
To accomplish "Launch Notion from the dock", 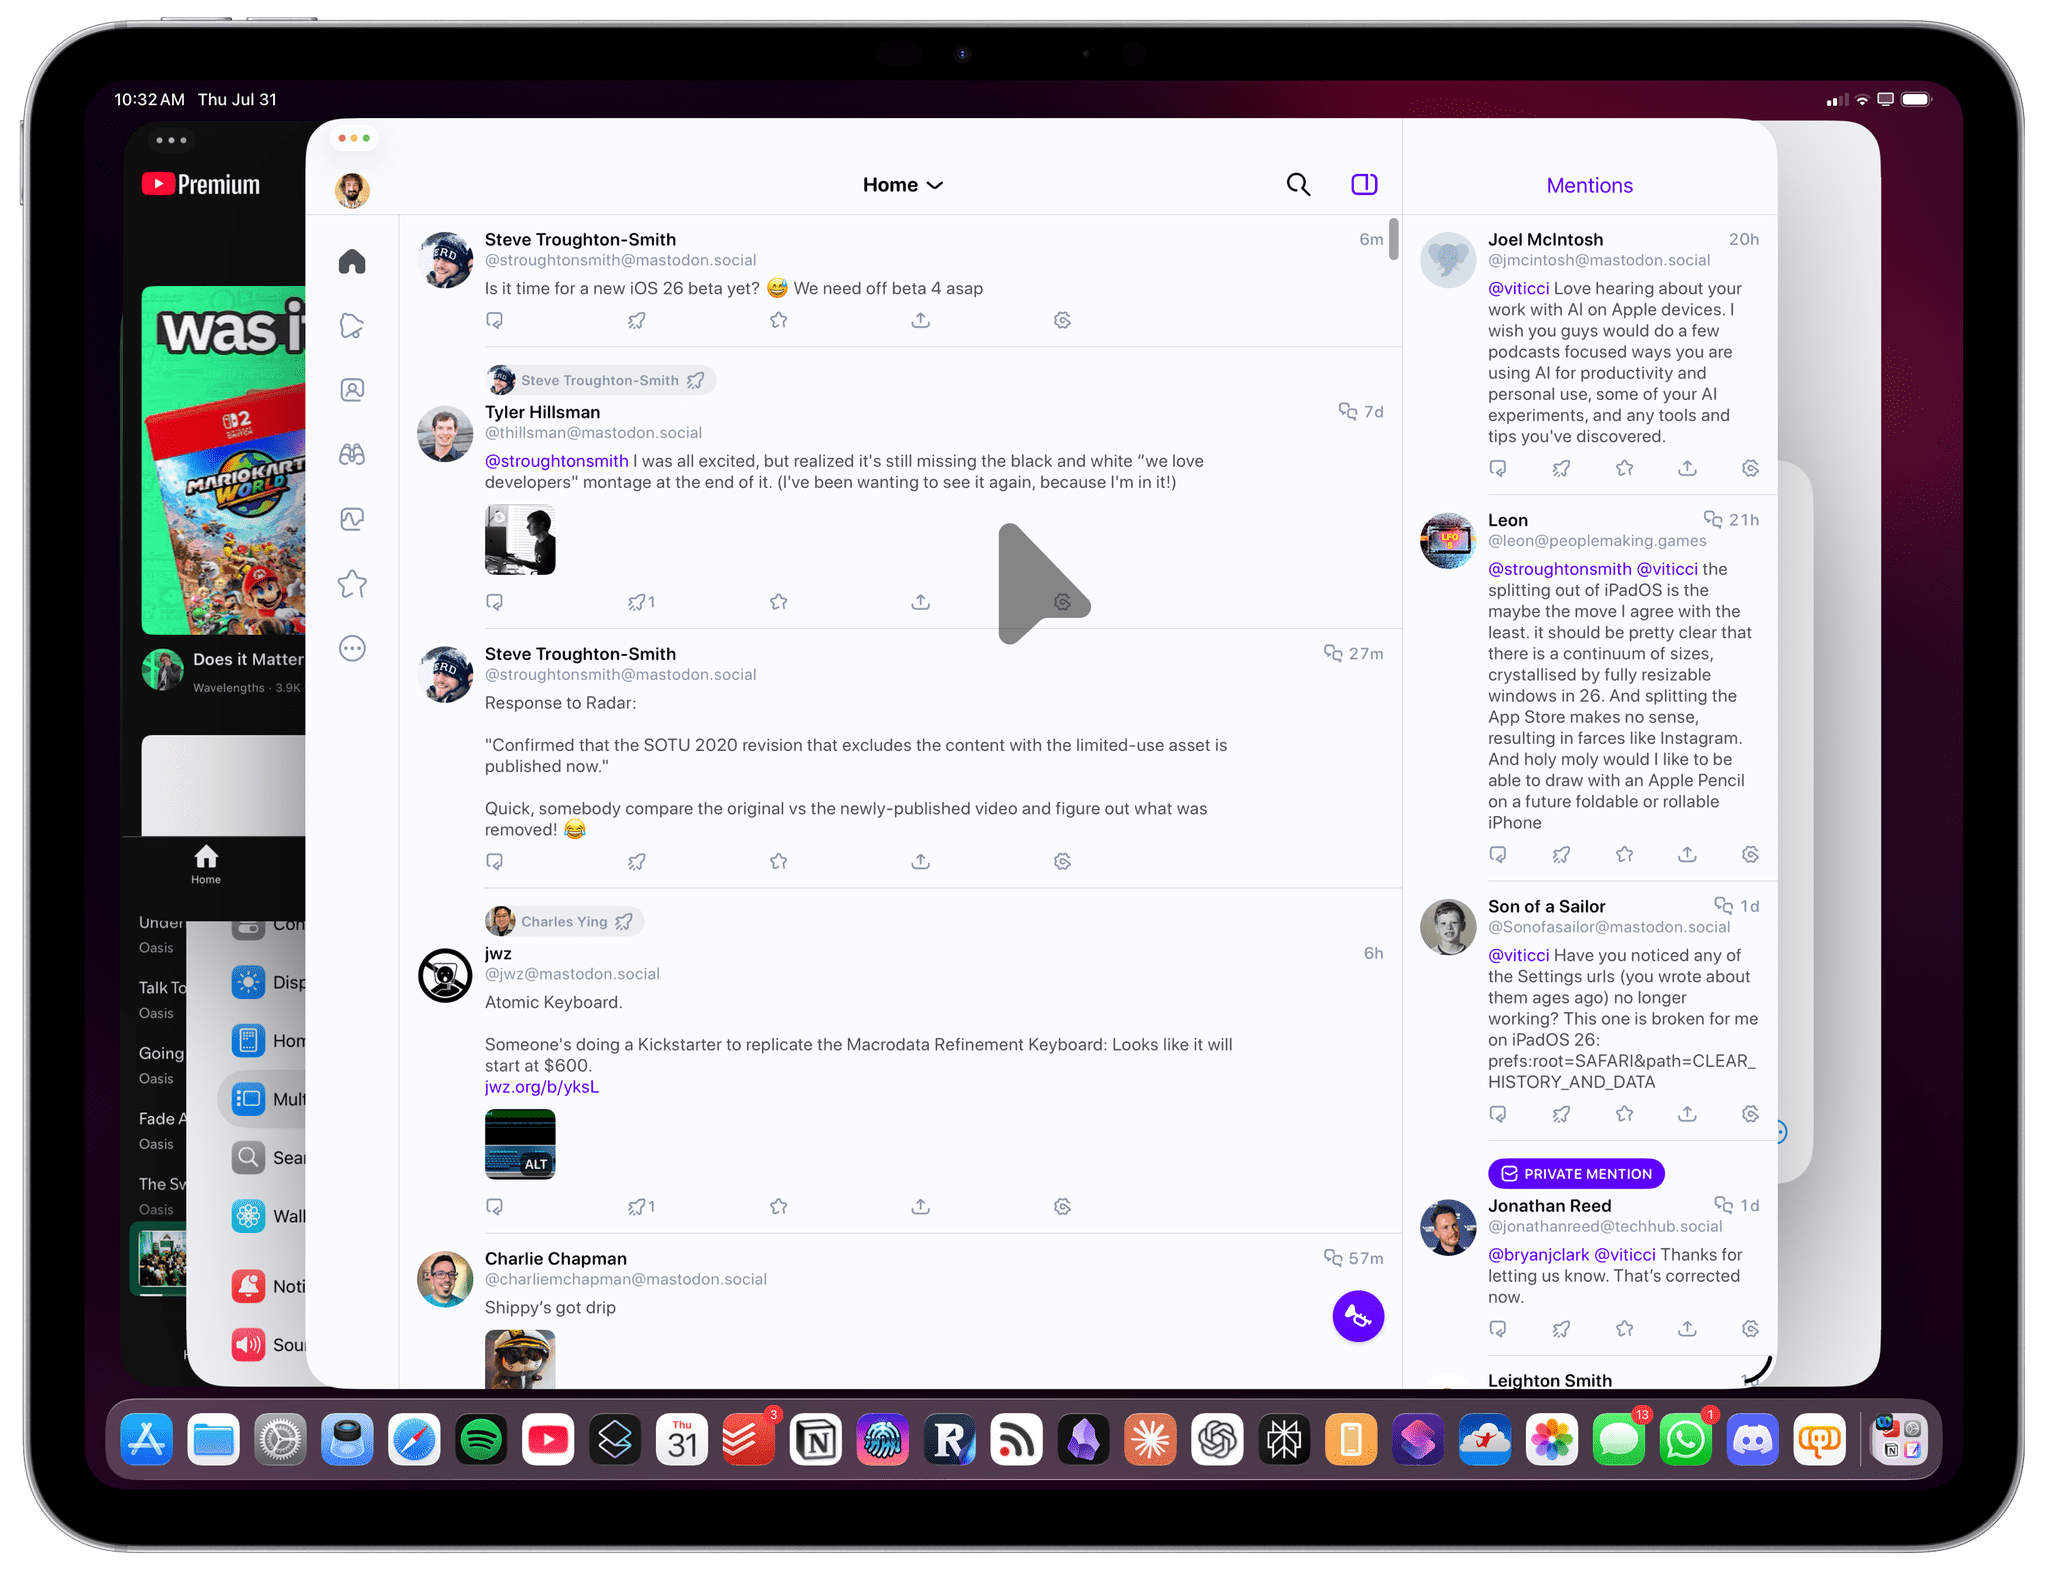I will (x=816, y=1440).
